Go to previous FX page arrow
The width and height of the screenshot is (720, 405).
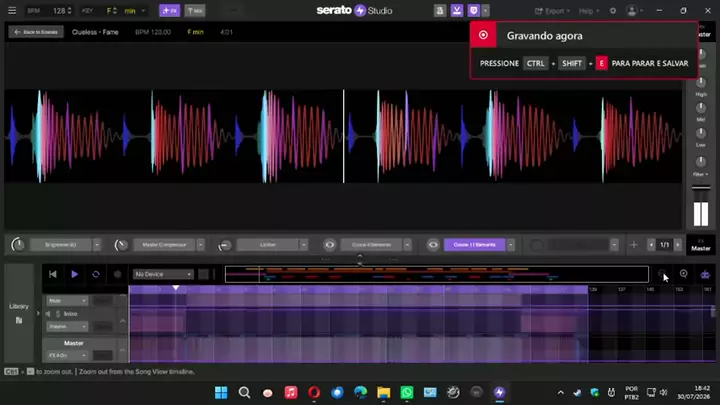click(651, 245)
